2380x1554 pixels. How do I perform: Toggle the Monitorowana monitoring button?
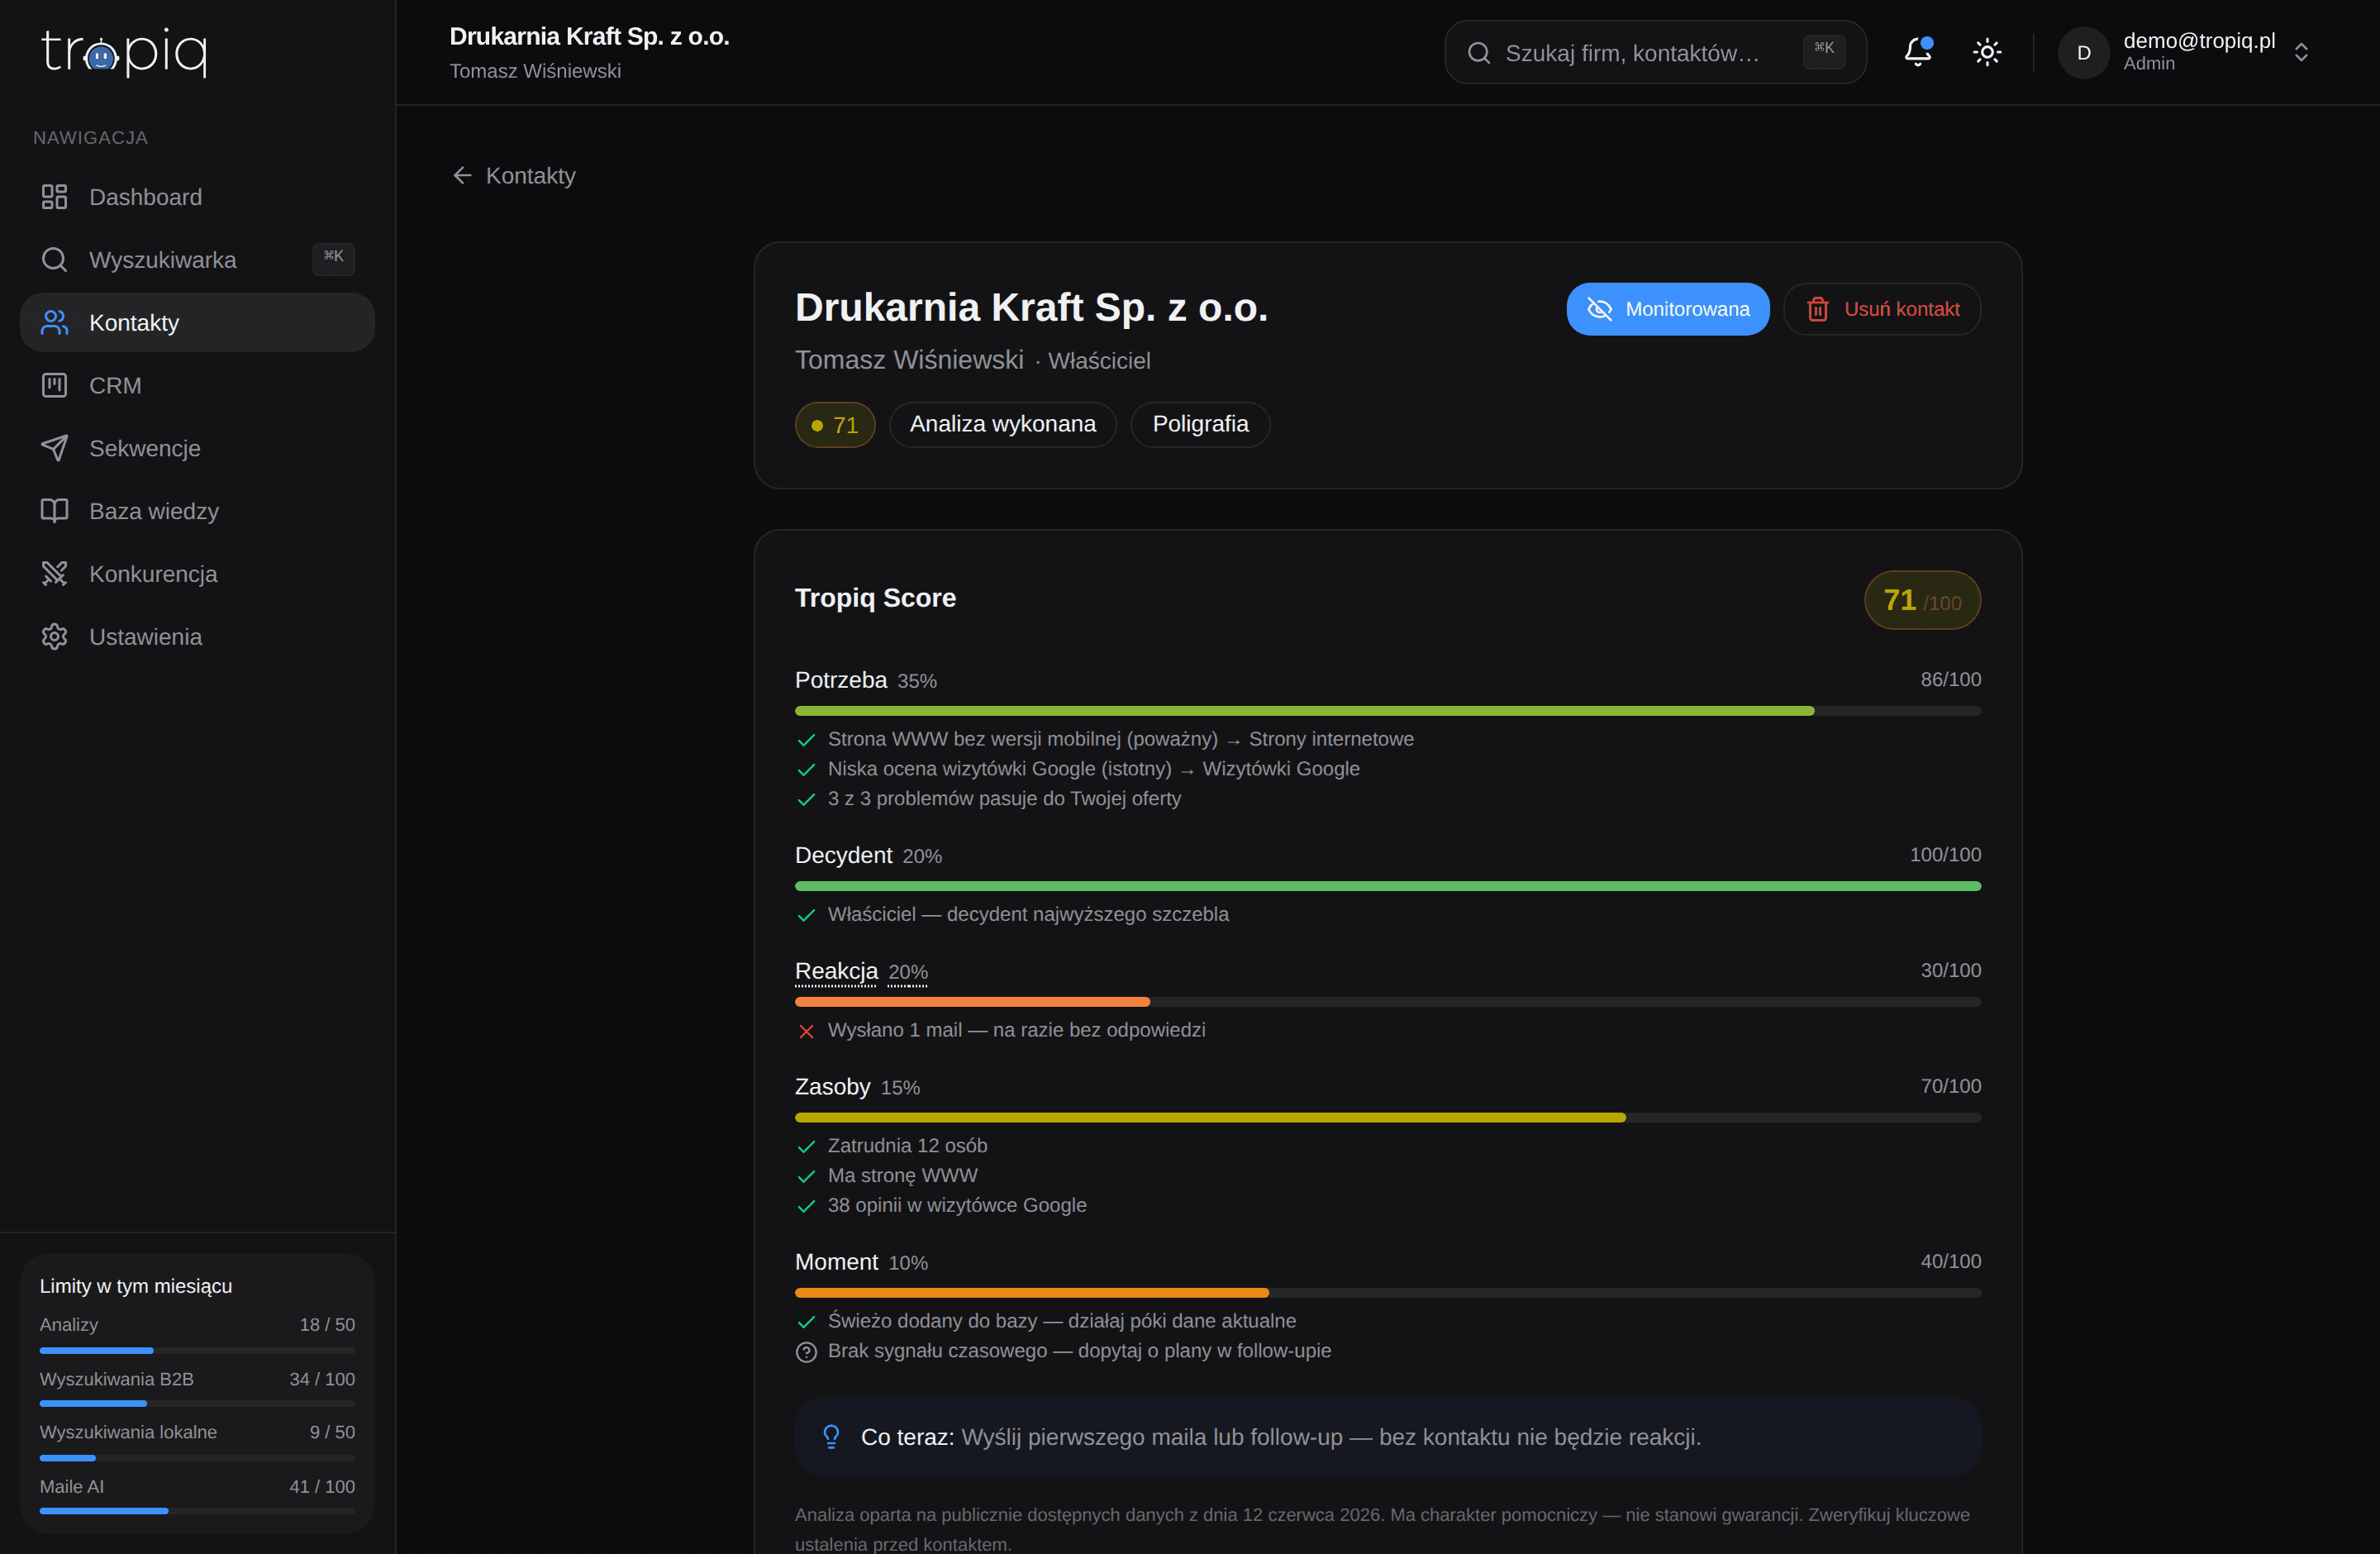[x=1668, y=309]
